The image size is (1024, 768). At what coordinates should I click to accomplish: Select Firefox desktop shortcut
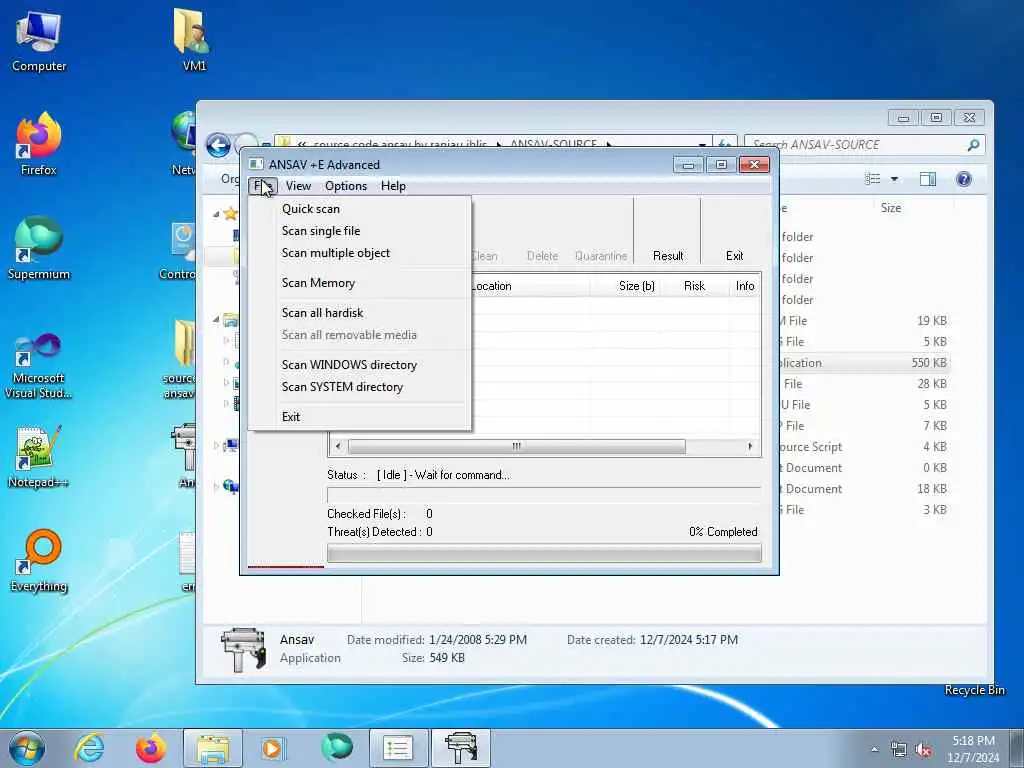pos(39,145)
